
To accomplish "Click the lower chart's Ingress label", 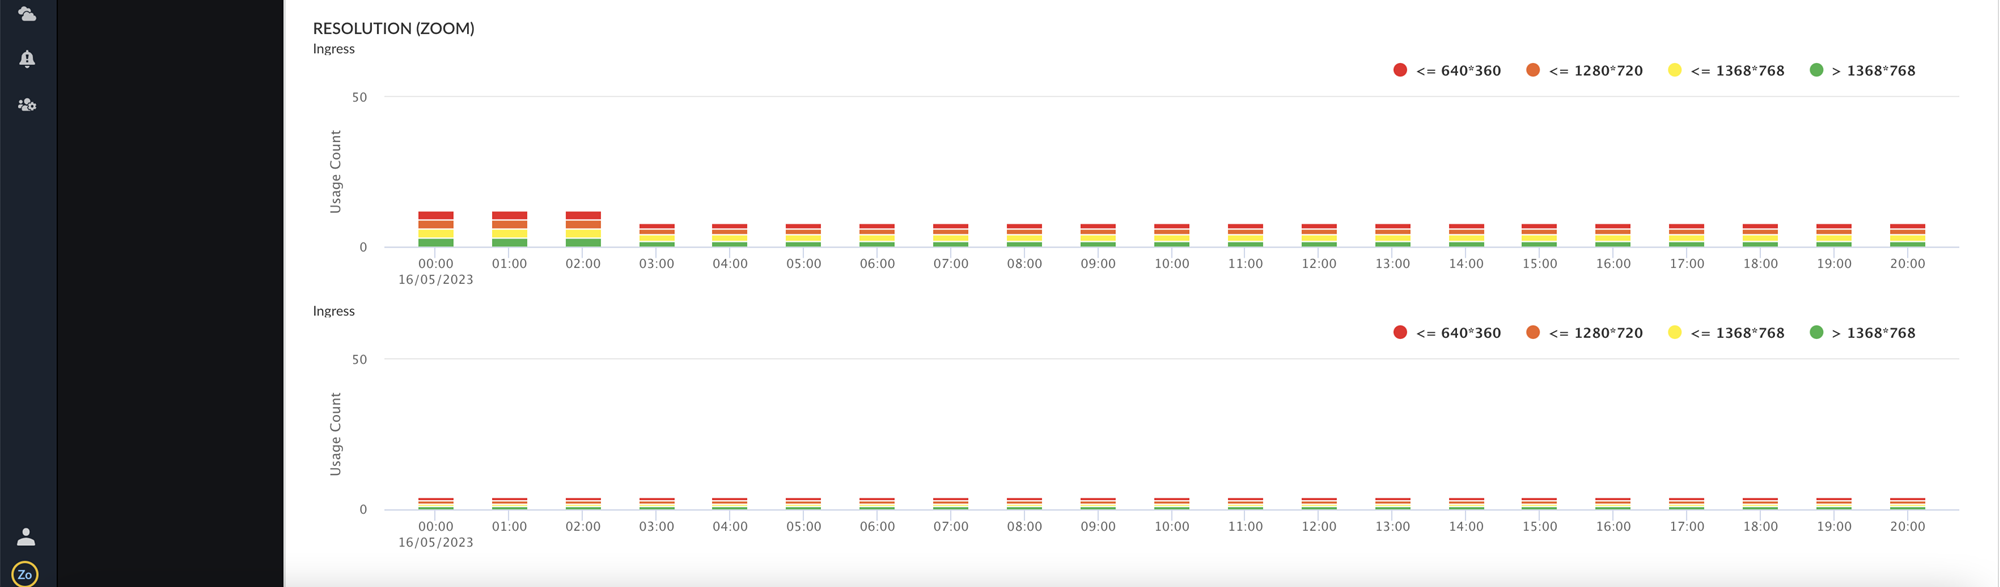I will coord(334,311).
